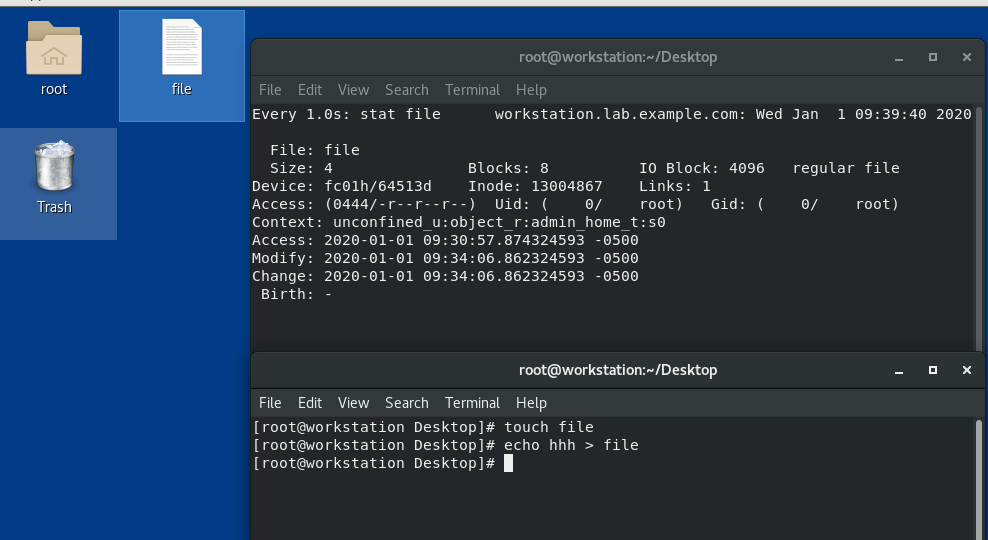Click the lower terminal vertical scrollbar

pos(979,479)
